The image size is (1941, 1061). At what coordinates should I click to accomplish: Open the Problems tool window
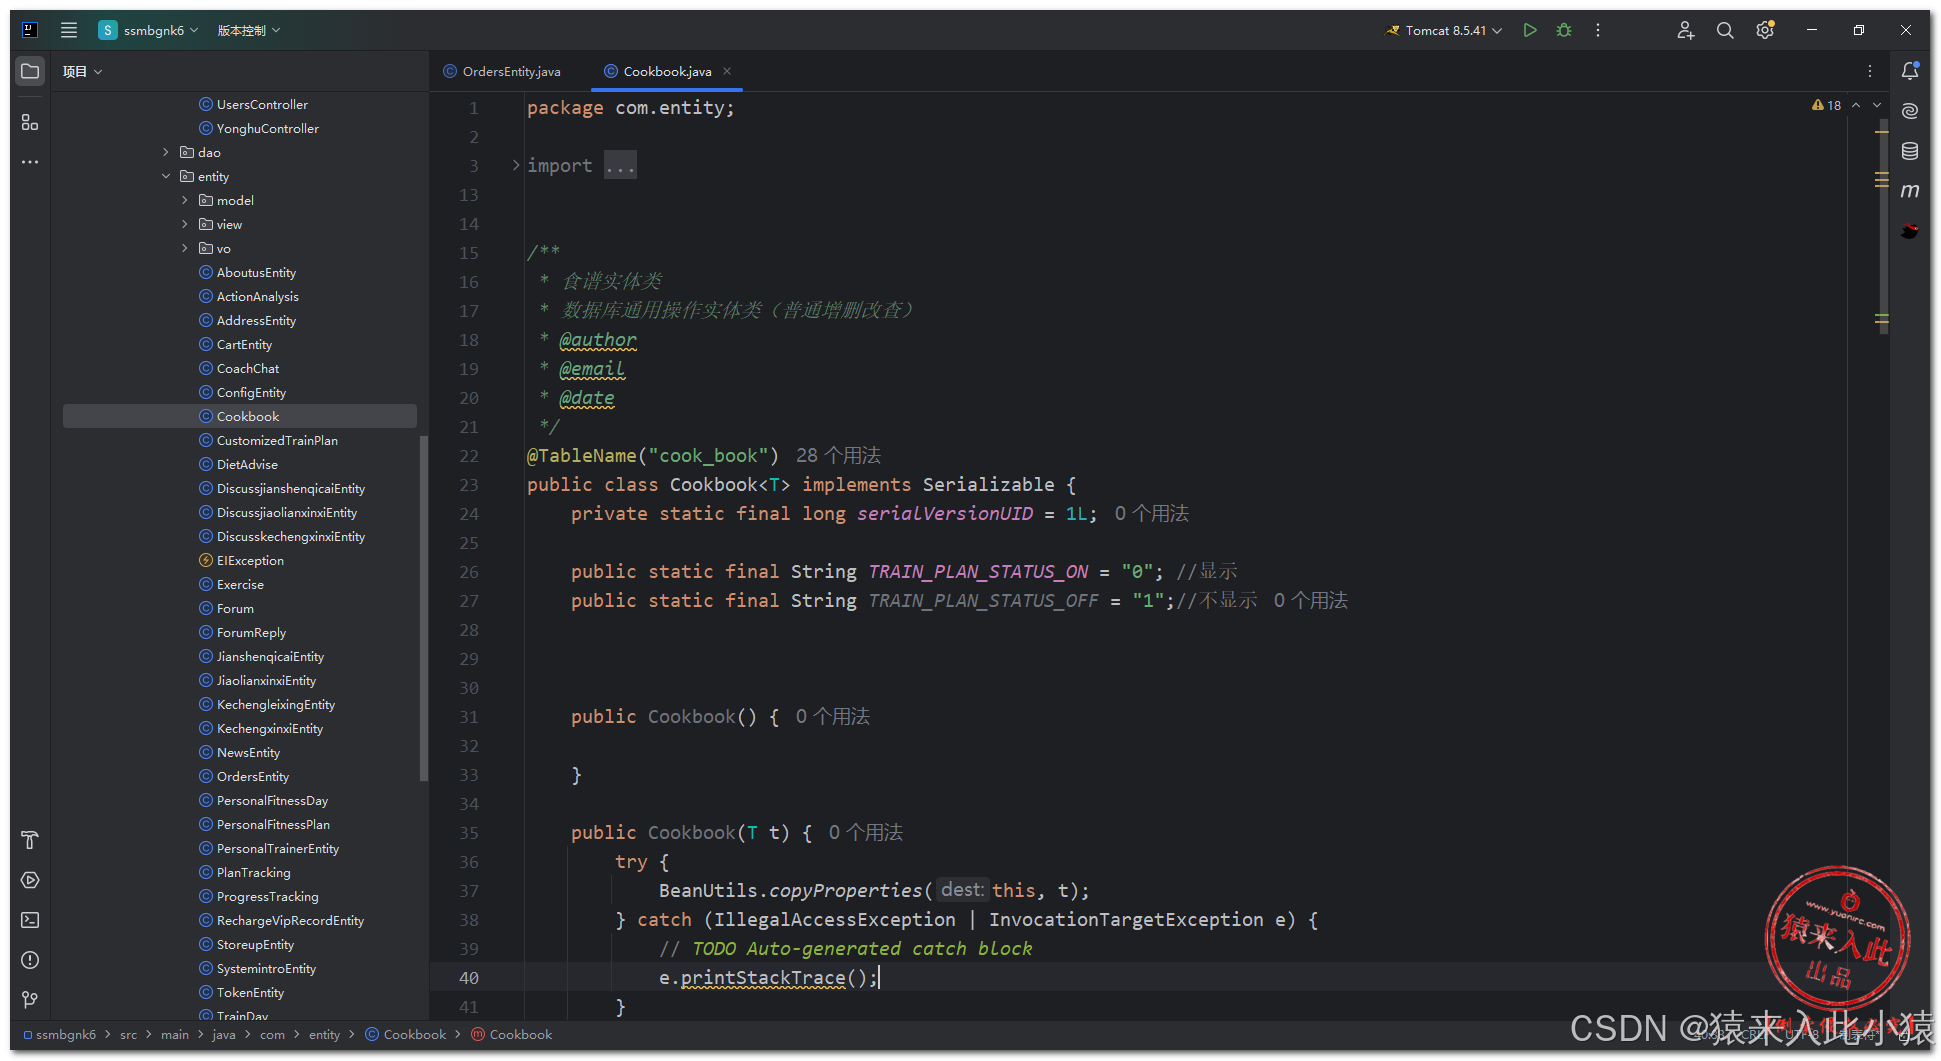[30, 960]
